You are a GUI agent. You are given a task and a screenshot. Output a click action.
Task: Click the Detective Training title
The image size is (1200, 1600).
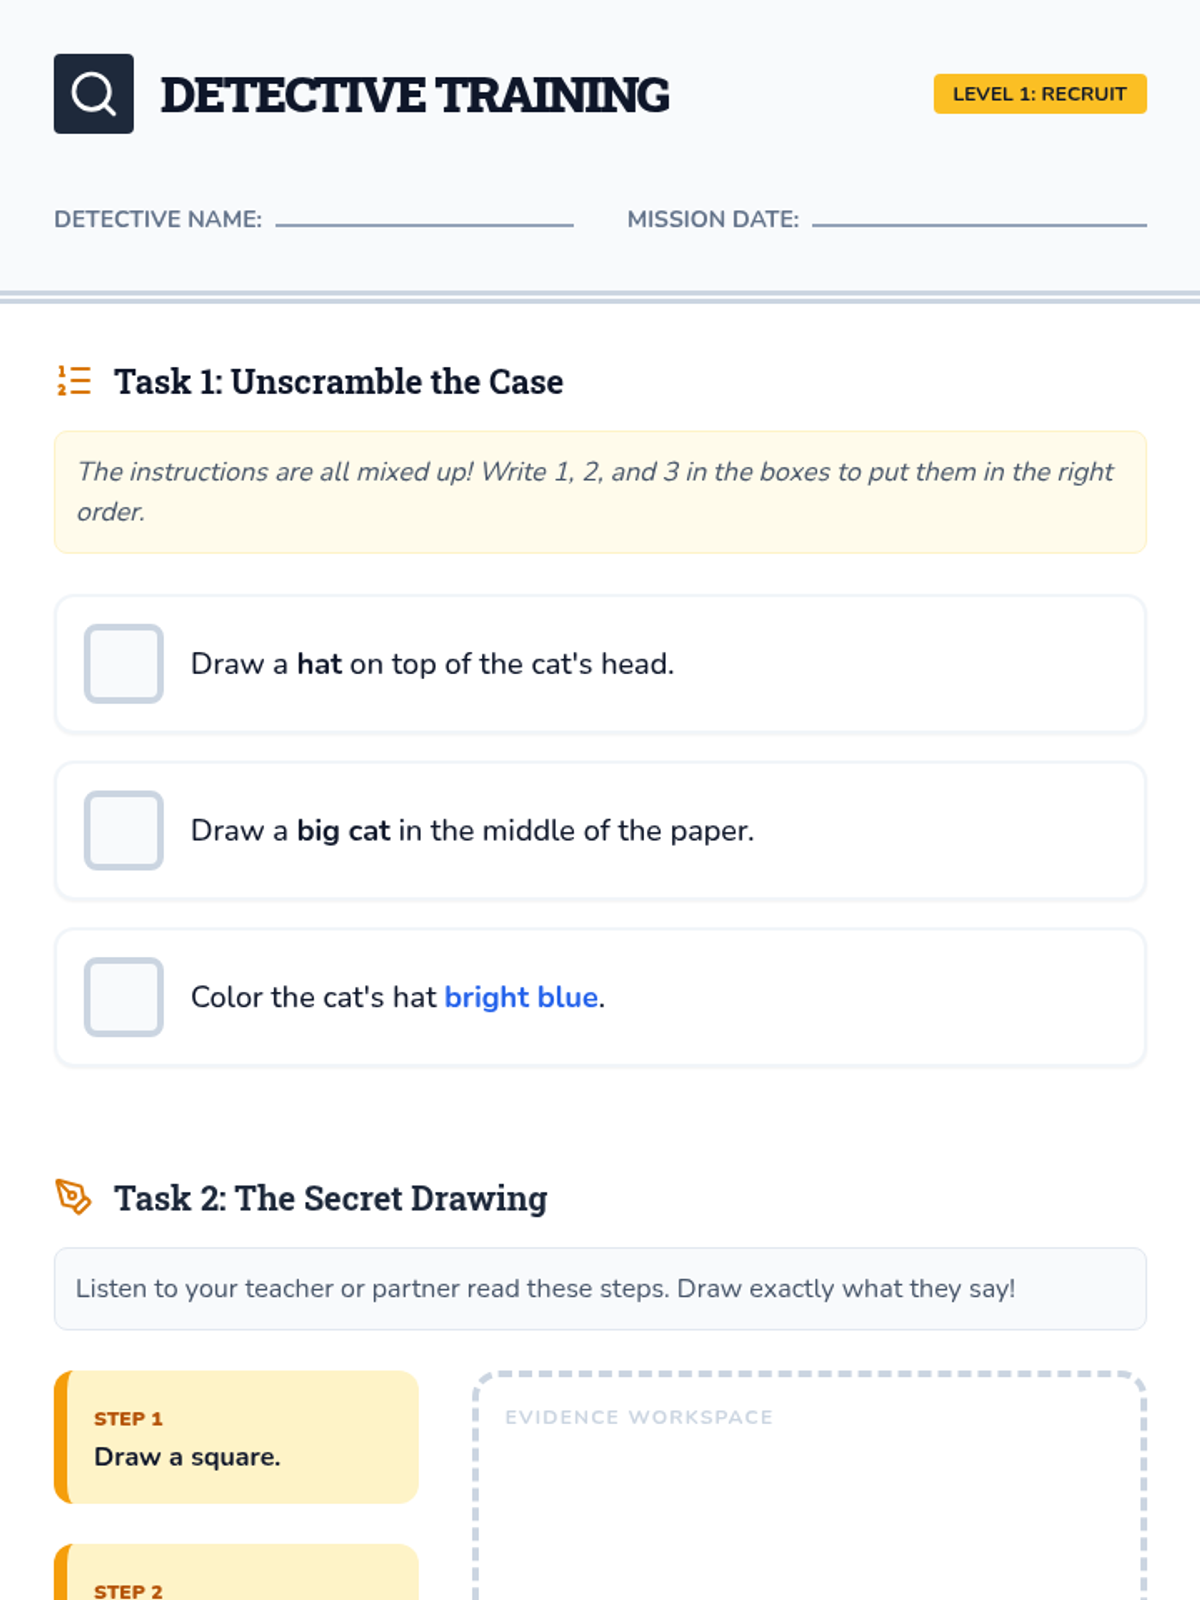(415, 95)
